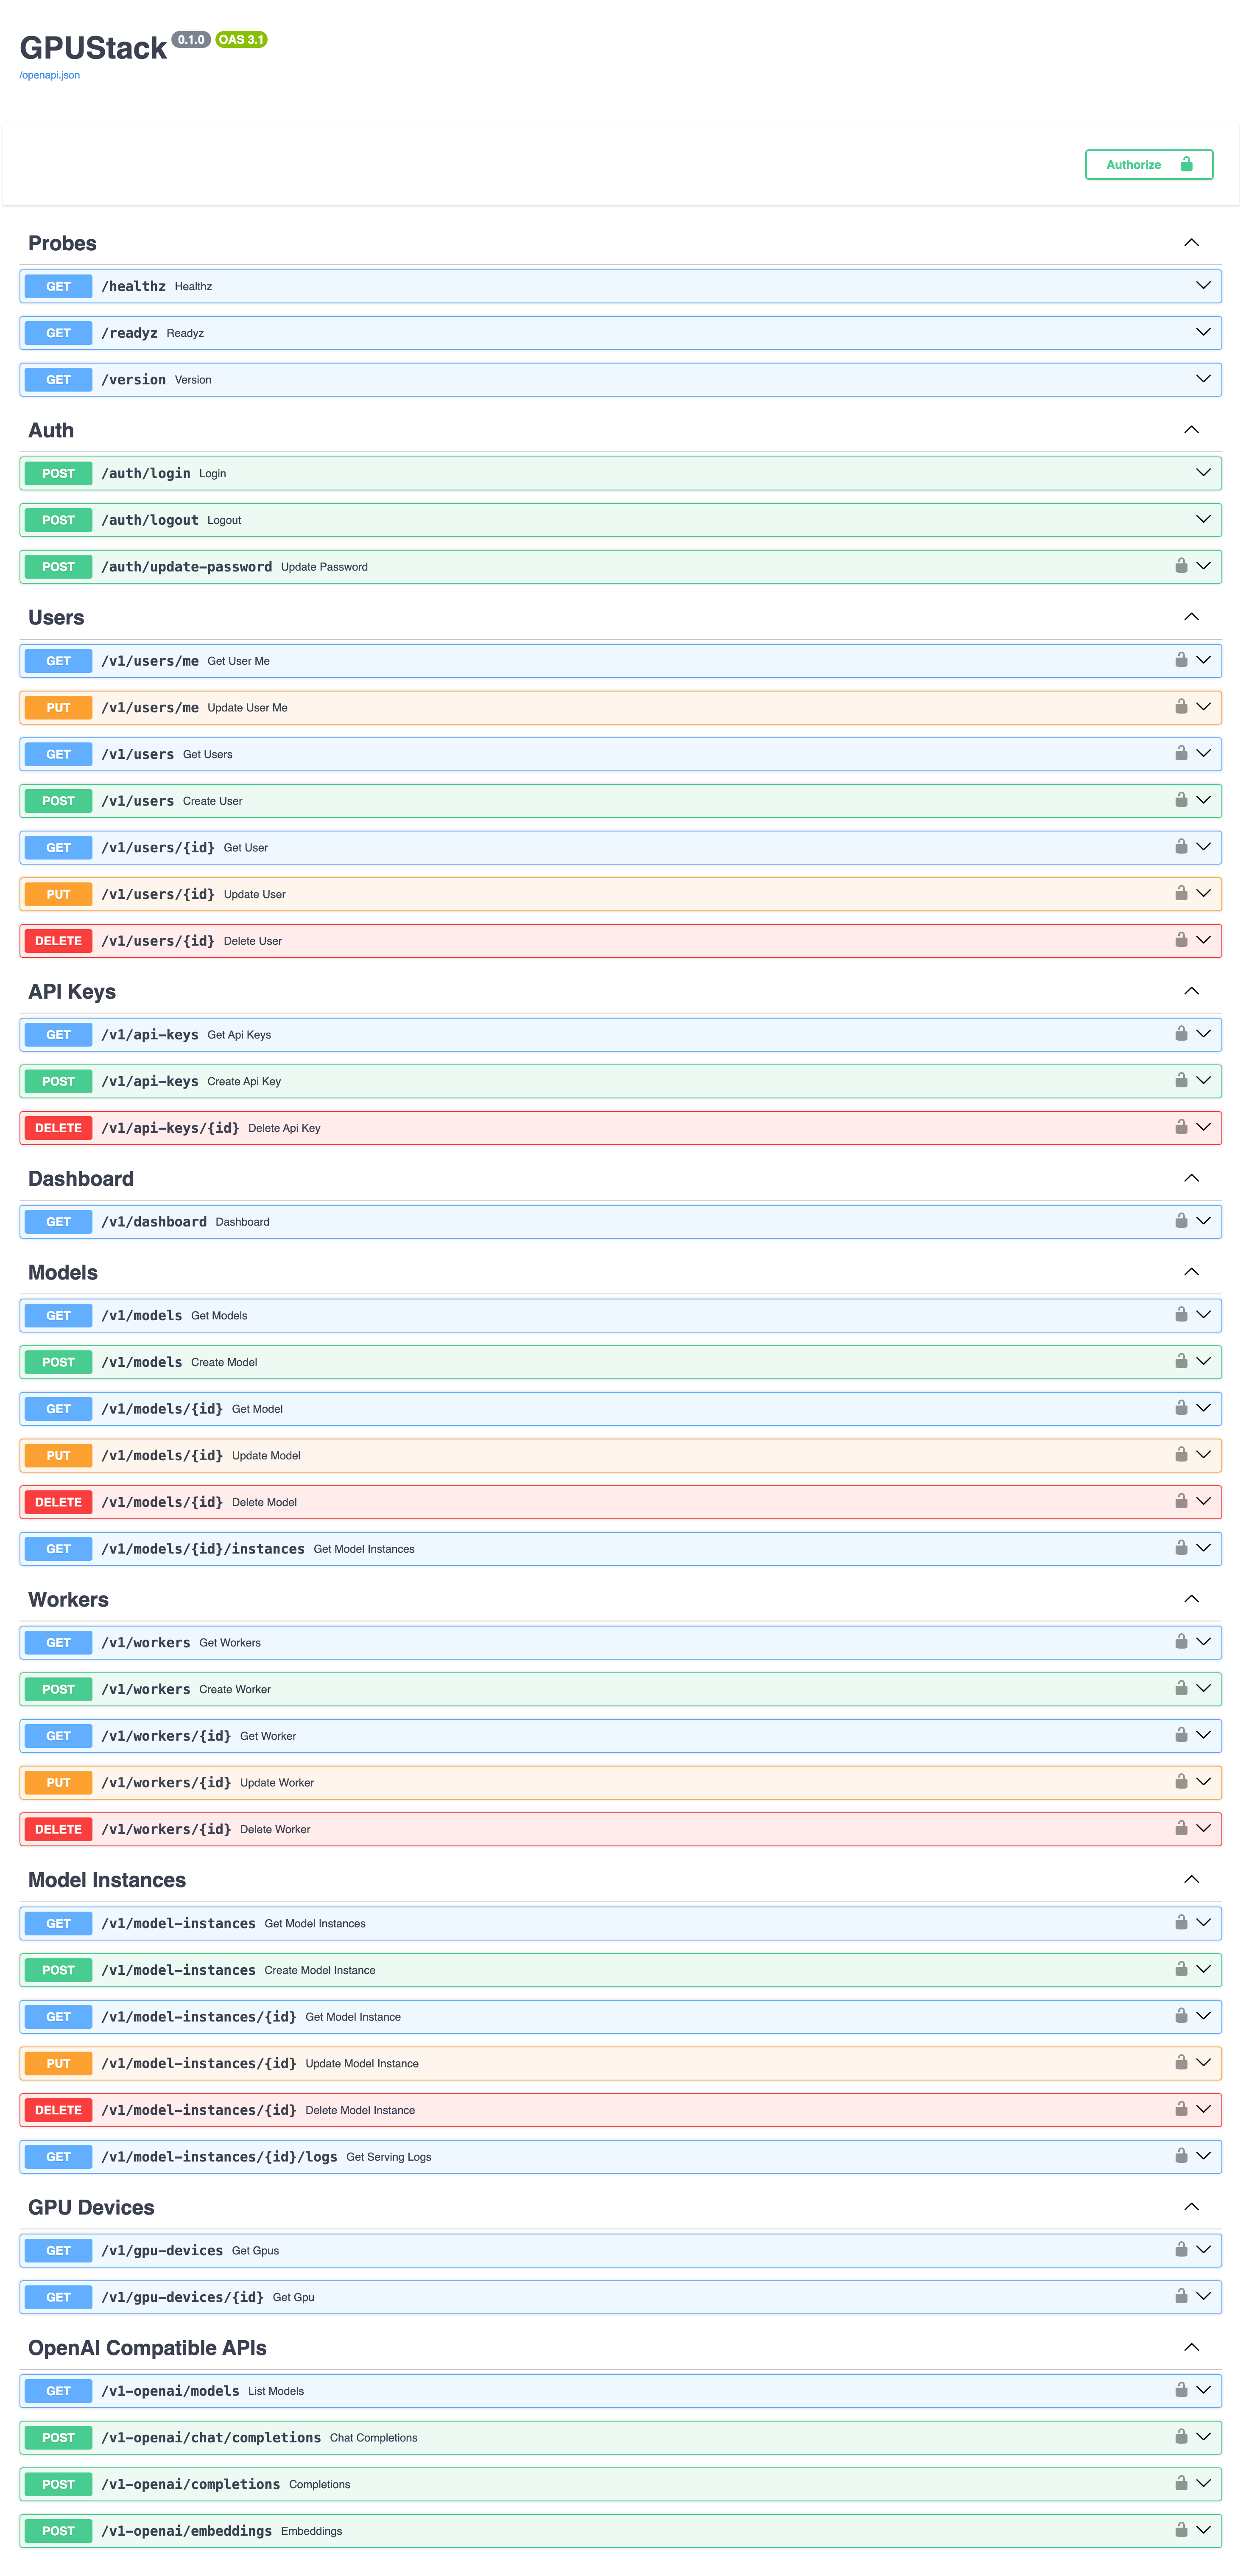Open the GET /v1/models/{id} Get Model endpoint

[x=620, y=1408]
